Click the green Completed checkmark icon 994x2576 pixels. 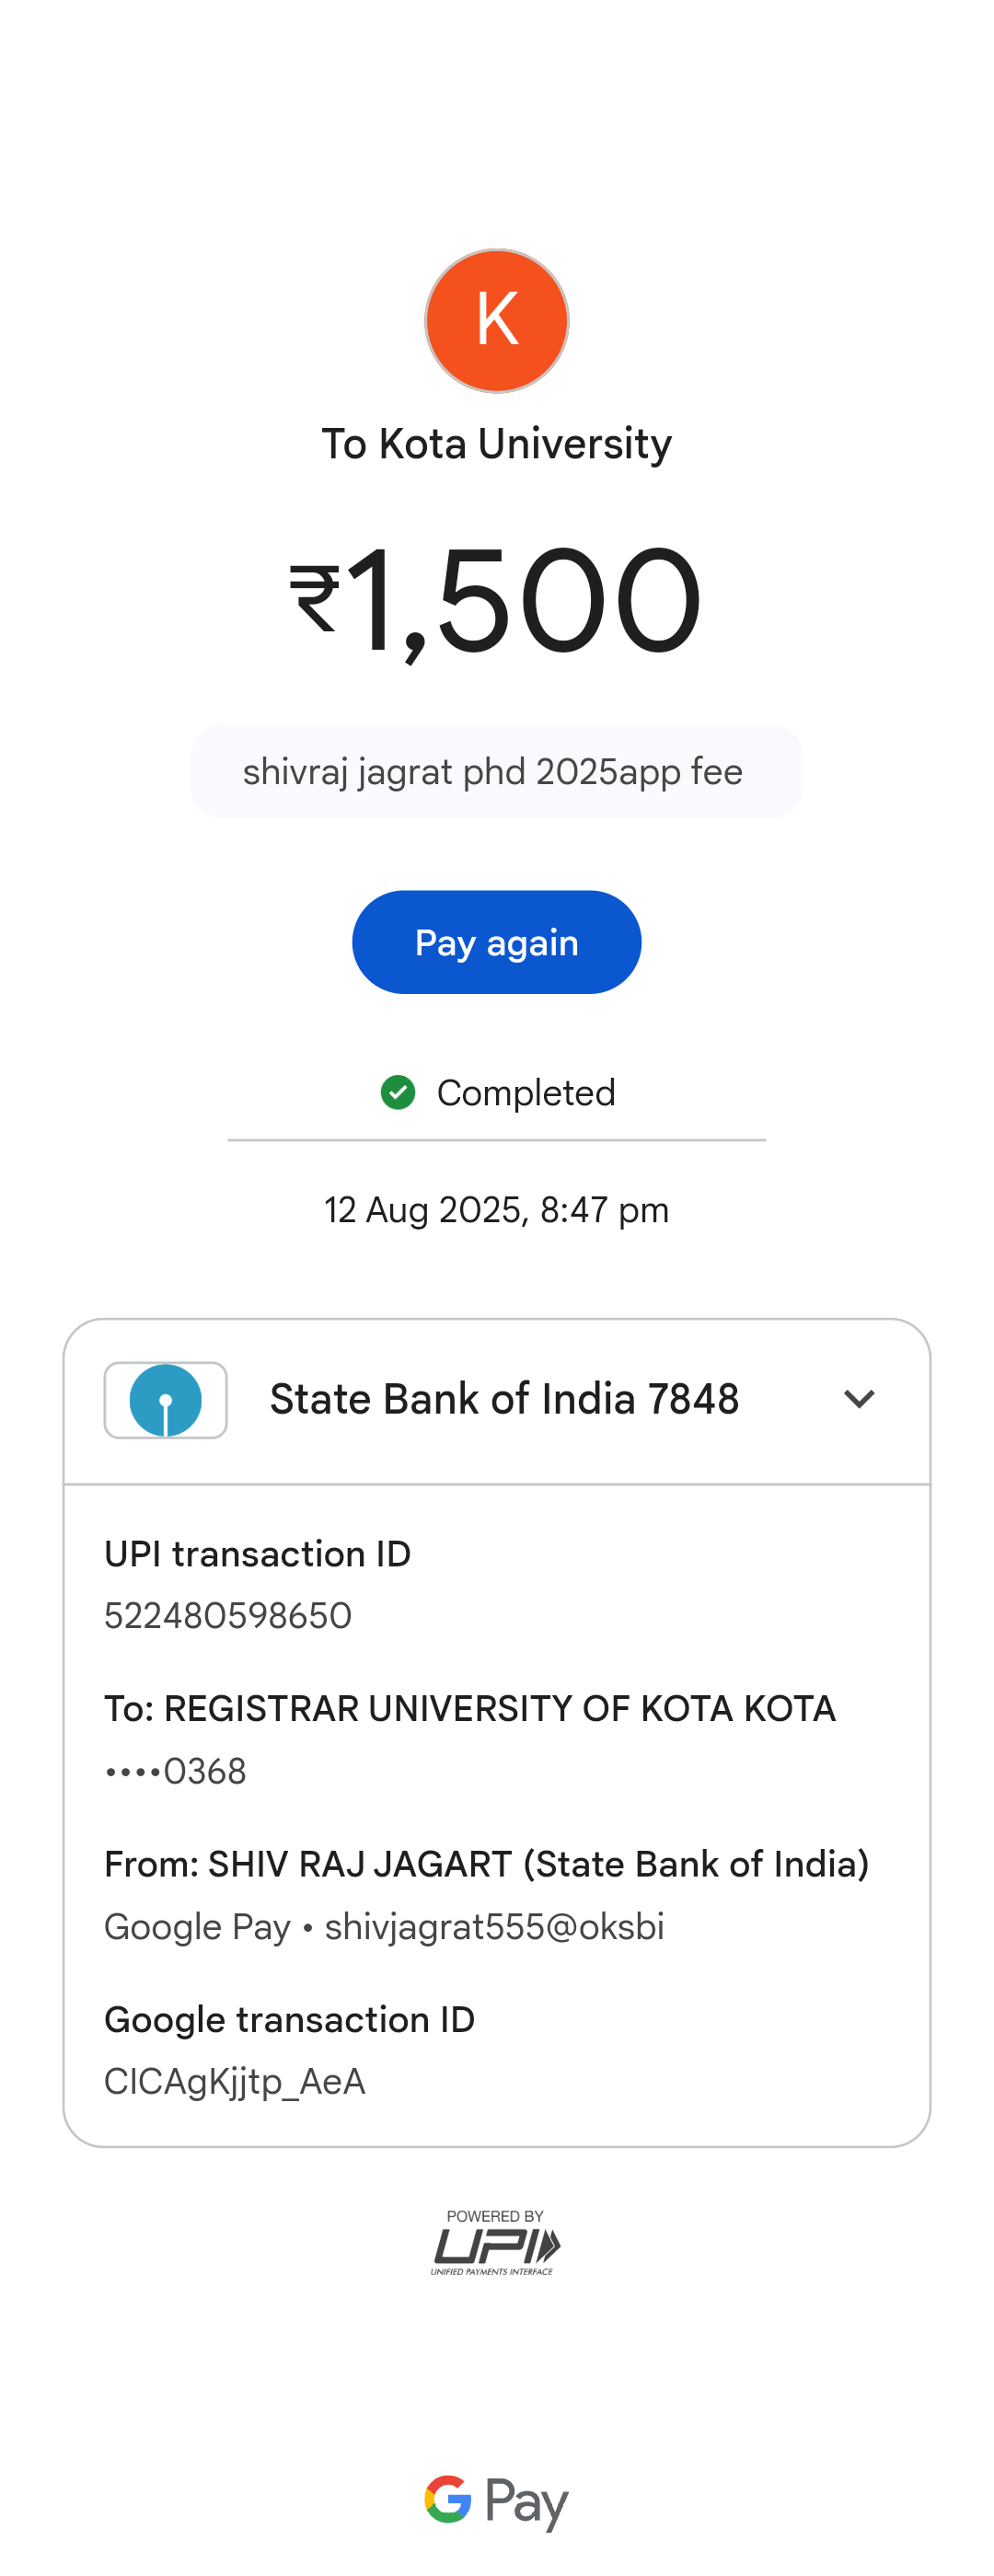pos(398,1093)
